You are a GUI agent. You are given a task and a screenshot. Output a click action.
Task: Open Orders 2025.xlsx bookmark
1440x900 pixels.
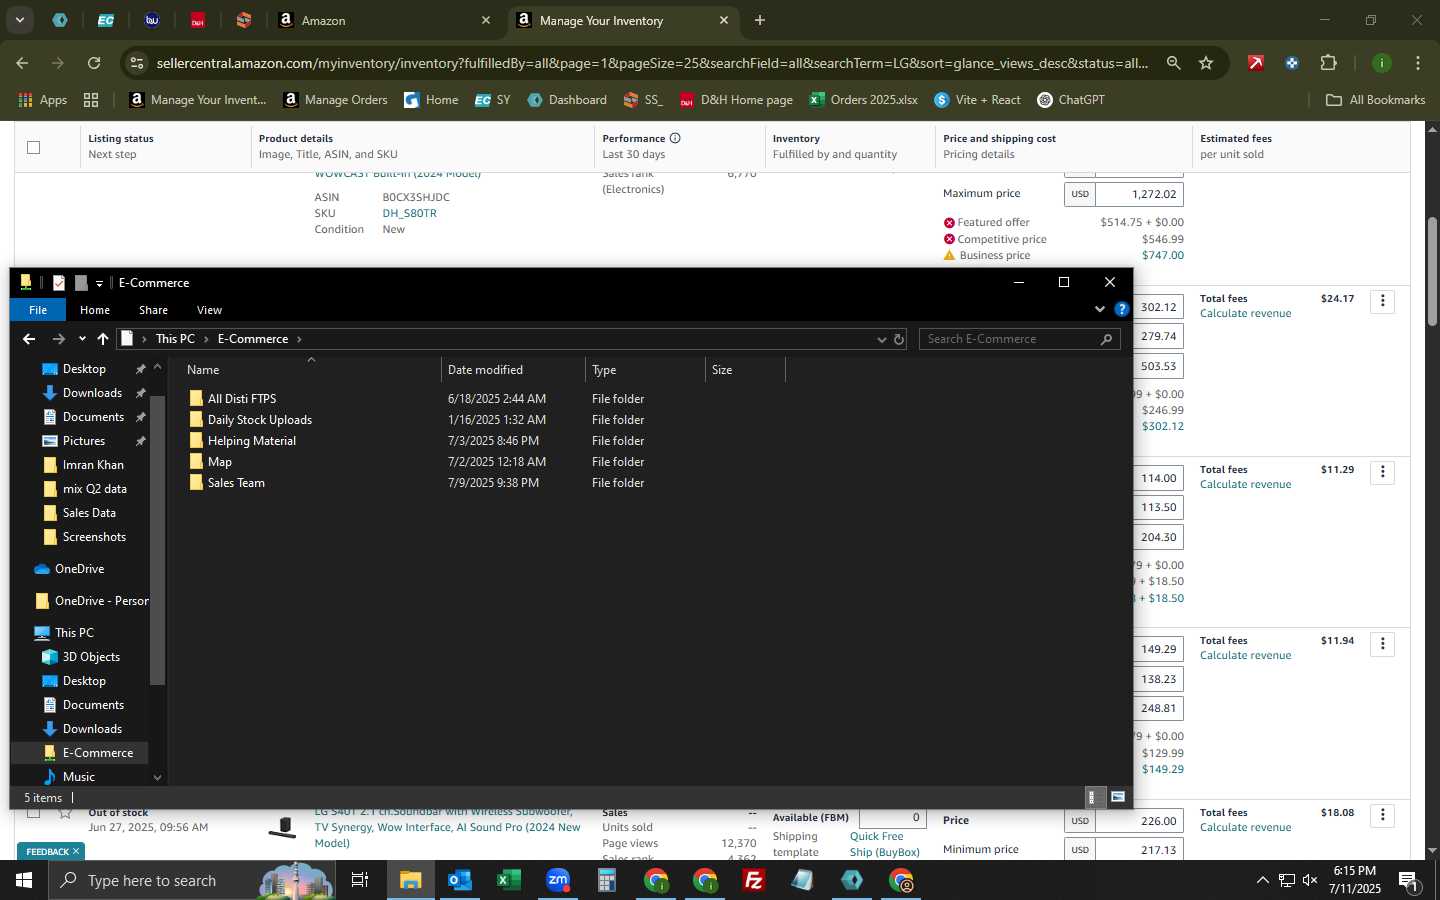pyautogui.click(x=863, y=100)
